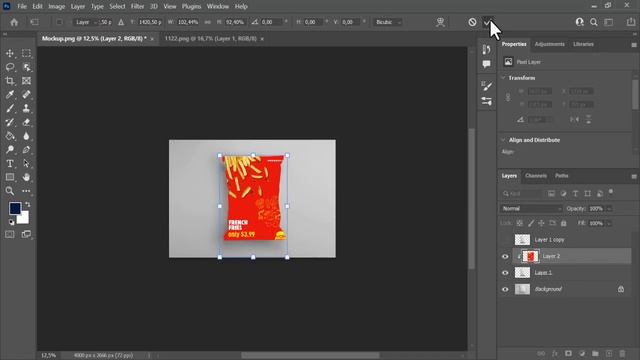
Task: Select the Paint Bucket tool
Action: click(10, 136)
